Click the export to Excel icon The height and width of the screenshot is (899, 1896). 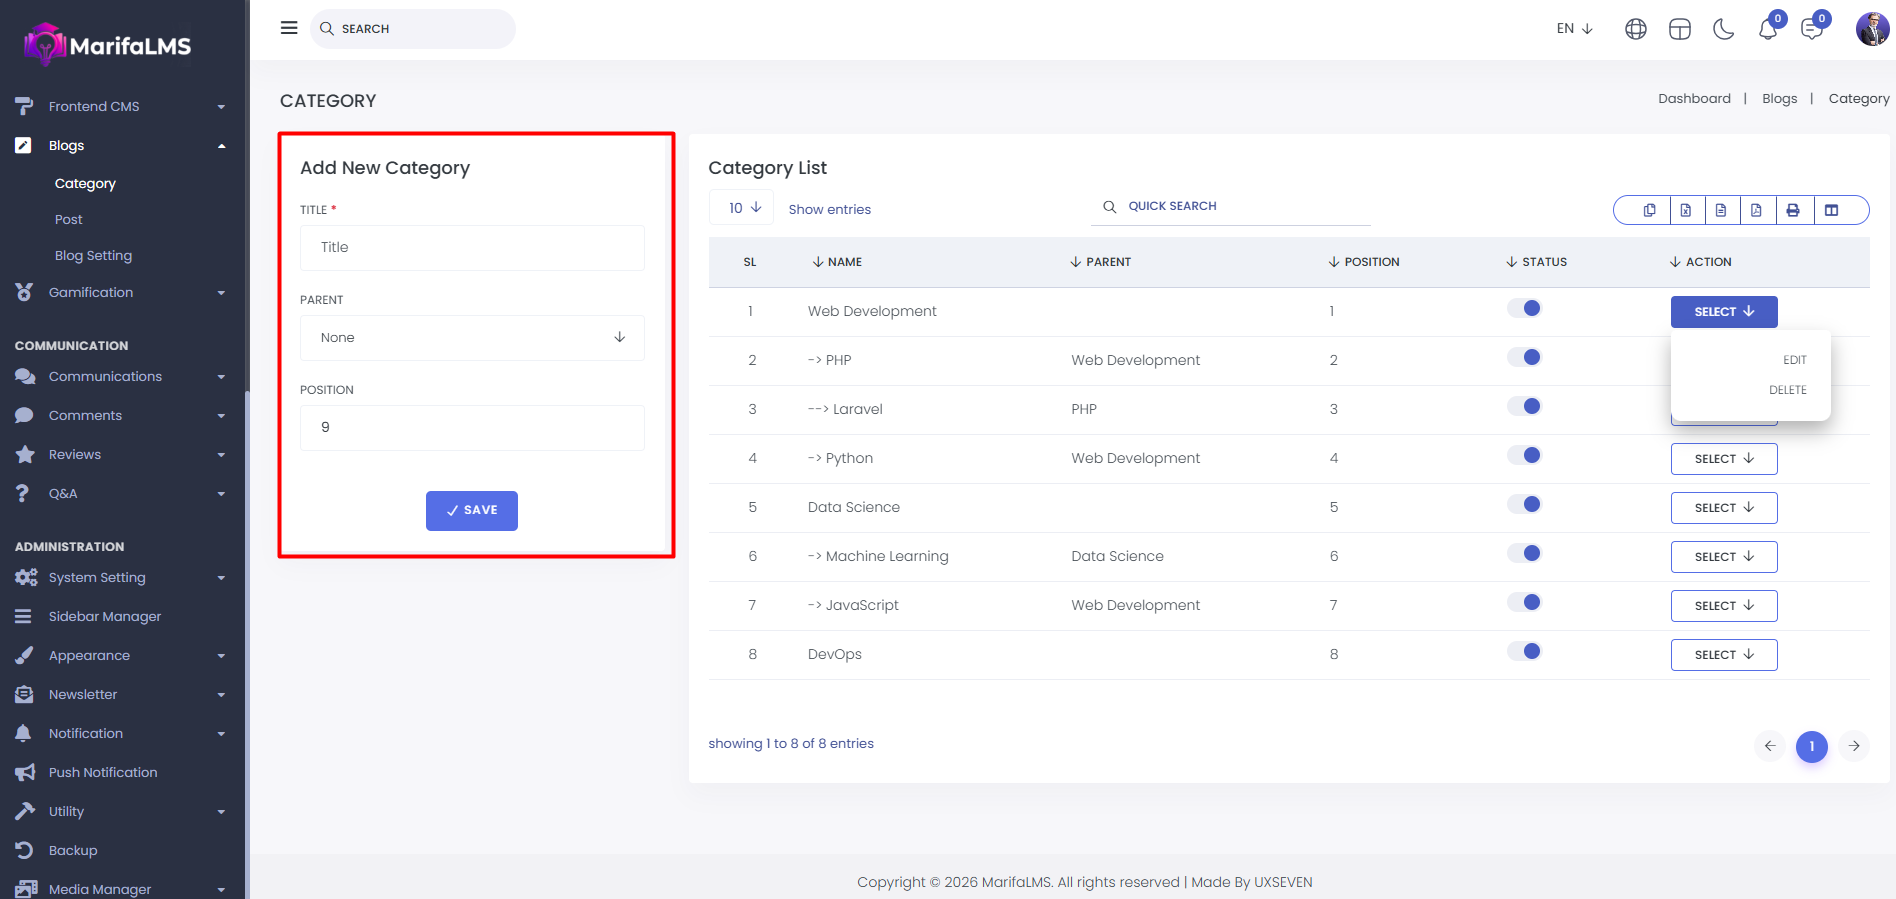[x=1685, y=210]
